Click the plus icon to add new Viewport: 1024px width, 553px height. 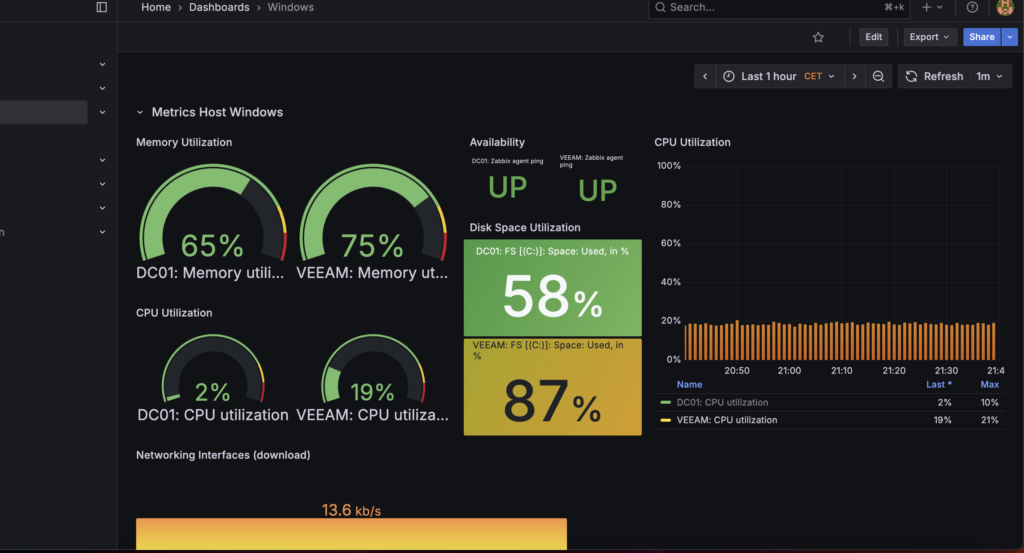click(x=931, y=7)
